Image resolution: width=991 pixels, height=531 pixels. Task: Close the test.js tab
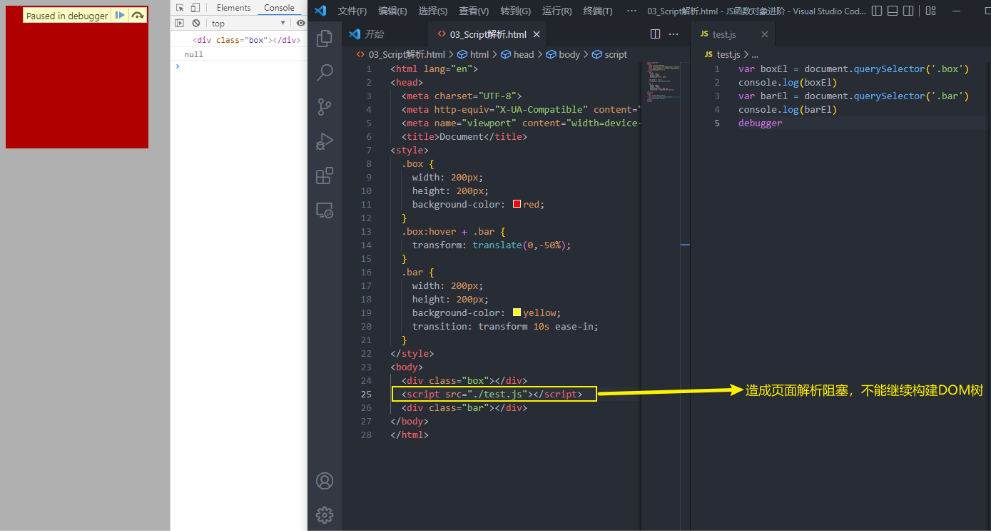pos(764,34)
